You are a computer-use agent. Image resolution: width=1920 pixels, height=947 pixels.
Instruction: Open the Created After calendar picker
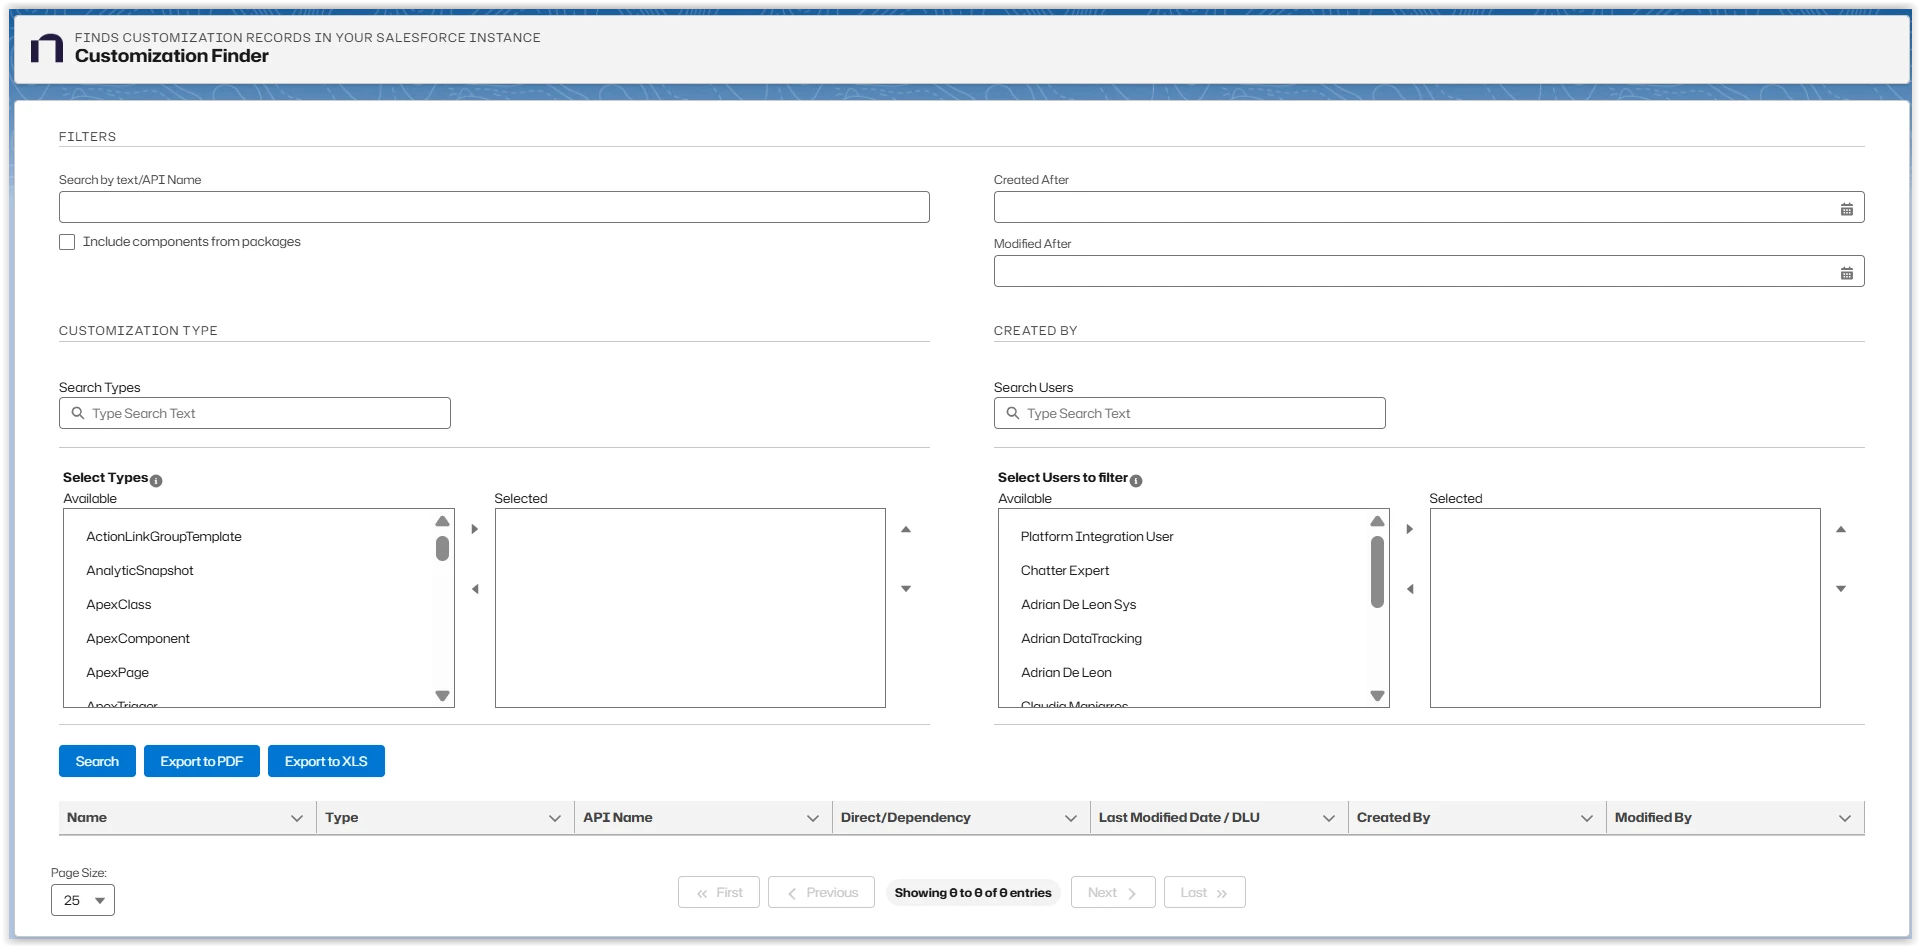tap(1846, 209)
